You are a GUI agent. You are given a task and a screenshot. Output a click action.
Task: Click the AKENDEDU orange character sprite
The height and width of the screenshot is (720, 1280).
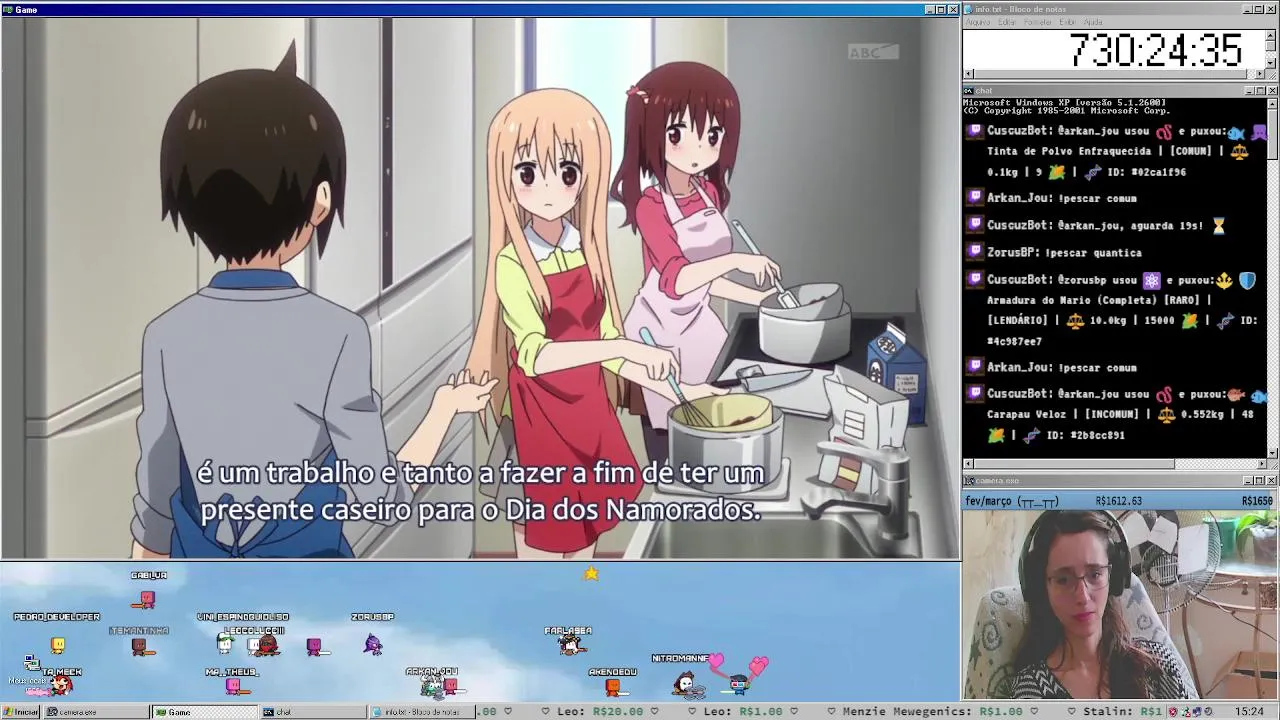coord(614,687)
